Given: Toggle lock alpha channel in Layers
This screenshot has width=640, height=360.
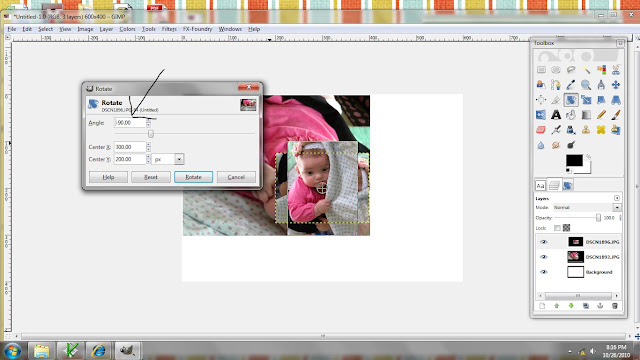Looking at the screenshot, I should (x=567, y=228).
